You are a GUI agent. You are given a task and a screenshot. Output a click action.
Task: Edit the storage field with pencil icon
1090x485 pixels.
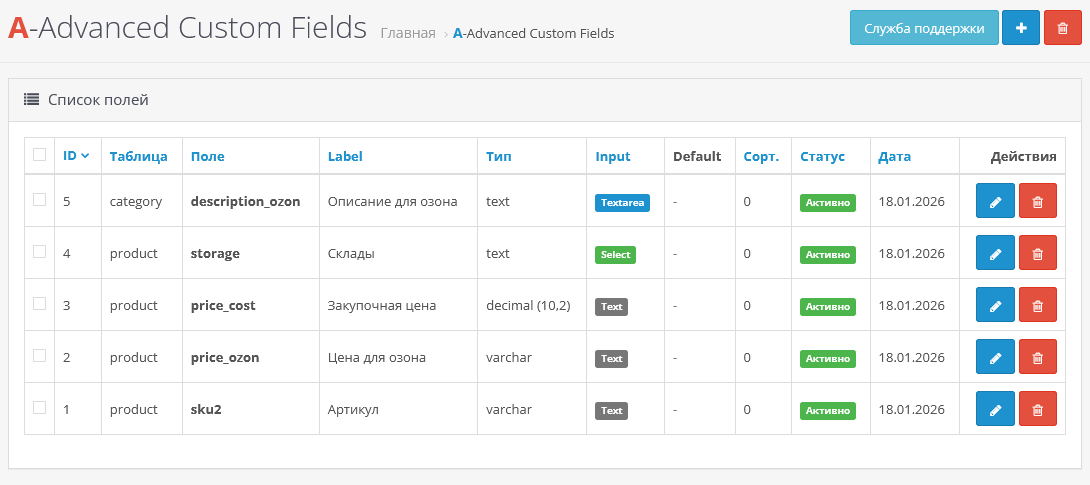pos(995,254)
